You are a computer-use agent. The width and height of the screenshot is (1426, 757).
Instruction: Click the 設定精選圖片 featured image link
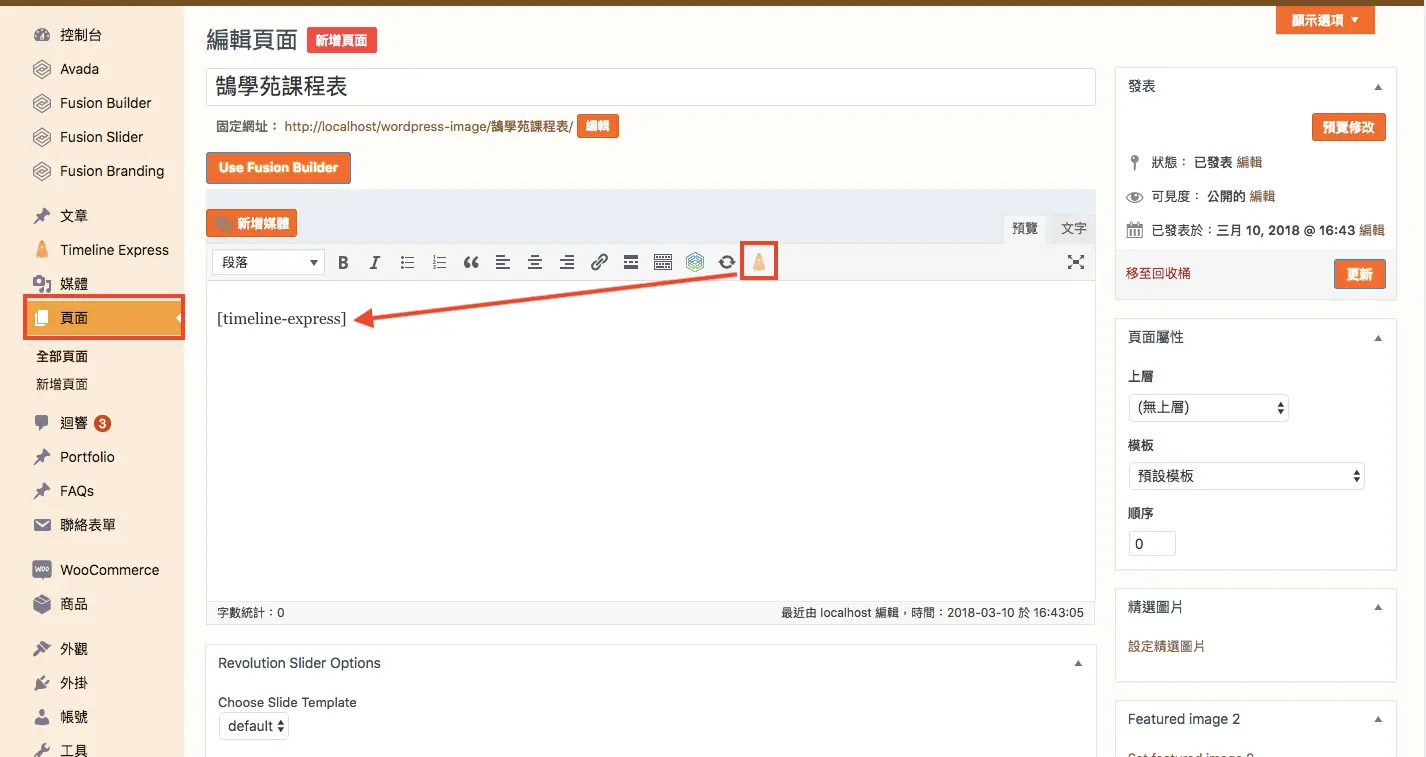[x=1166, y=647]
